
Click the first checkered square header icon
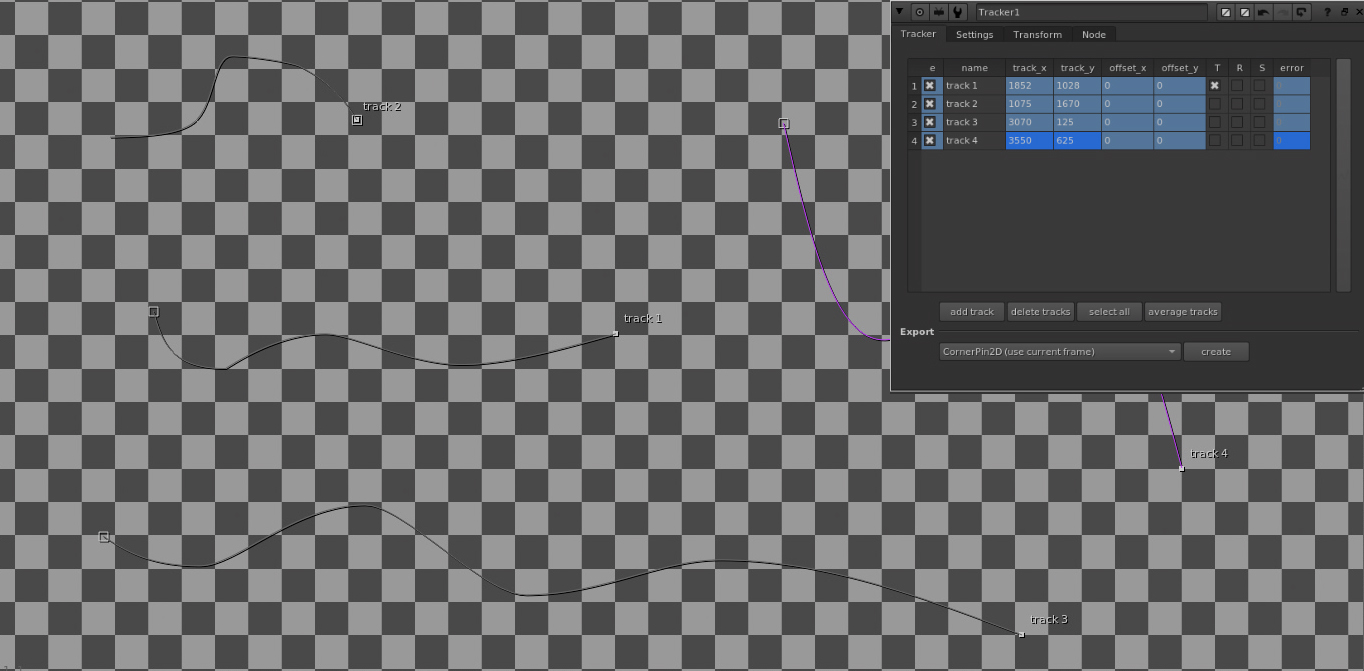pyautogui.click(x=1226, y=12)
